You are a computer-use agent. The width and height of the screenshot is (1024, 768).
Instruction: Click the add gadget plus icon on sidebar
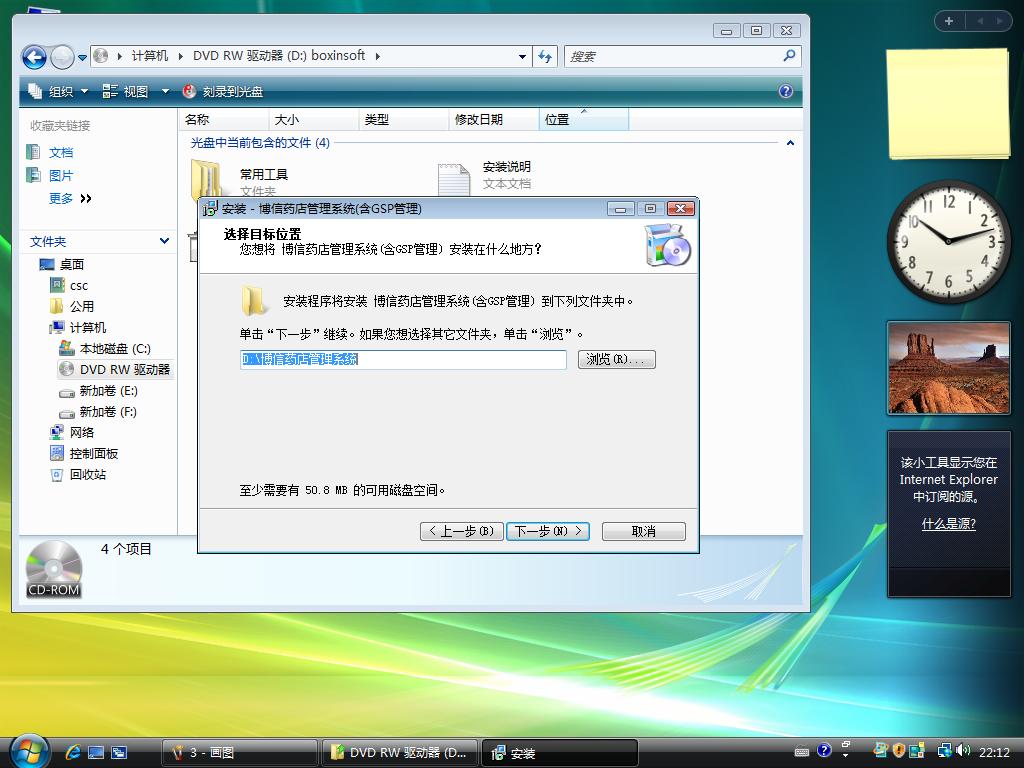948,21
